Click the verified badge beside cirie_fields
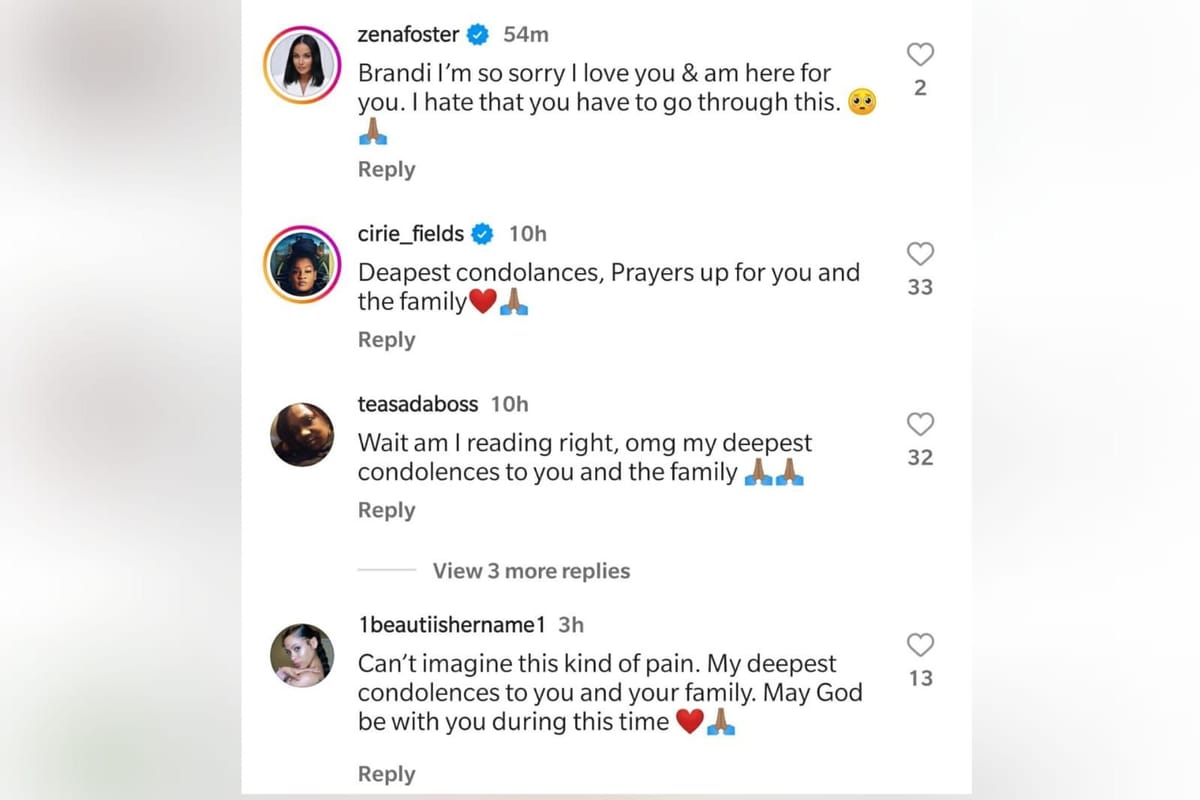 tap(483, 234)
